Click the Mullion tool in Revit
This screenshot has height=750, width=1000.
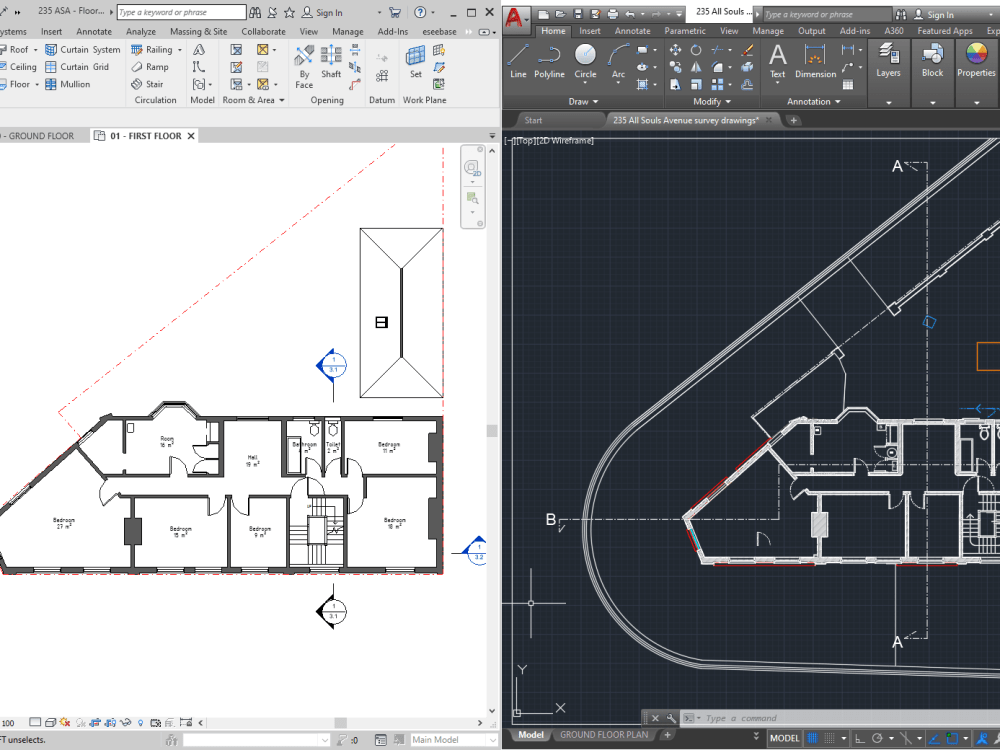coord(68,84)
